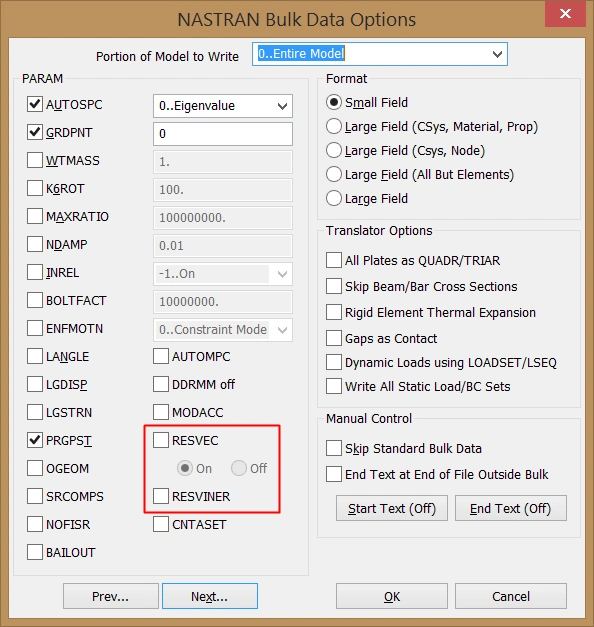The image size is (594, 627).
Task: Expand the AUTOSPC Eigenvalue dropdown
Action: pyautogui.click(x=223, y=106)
